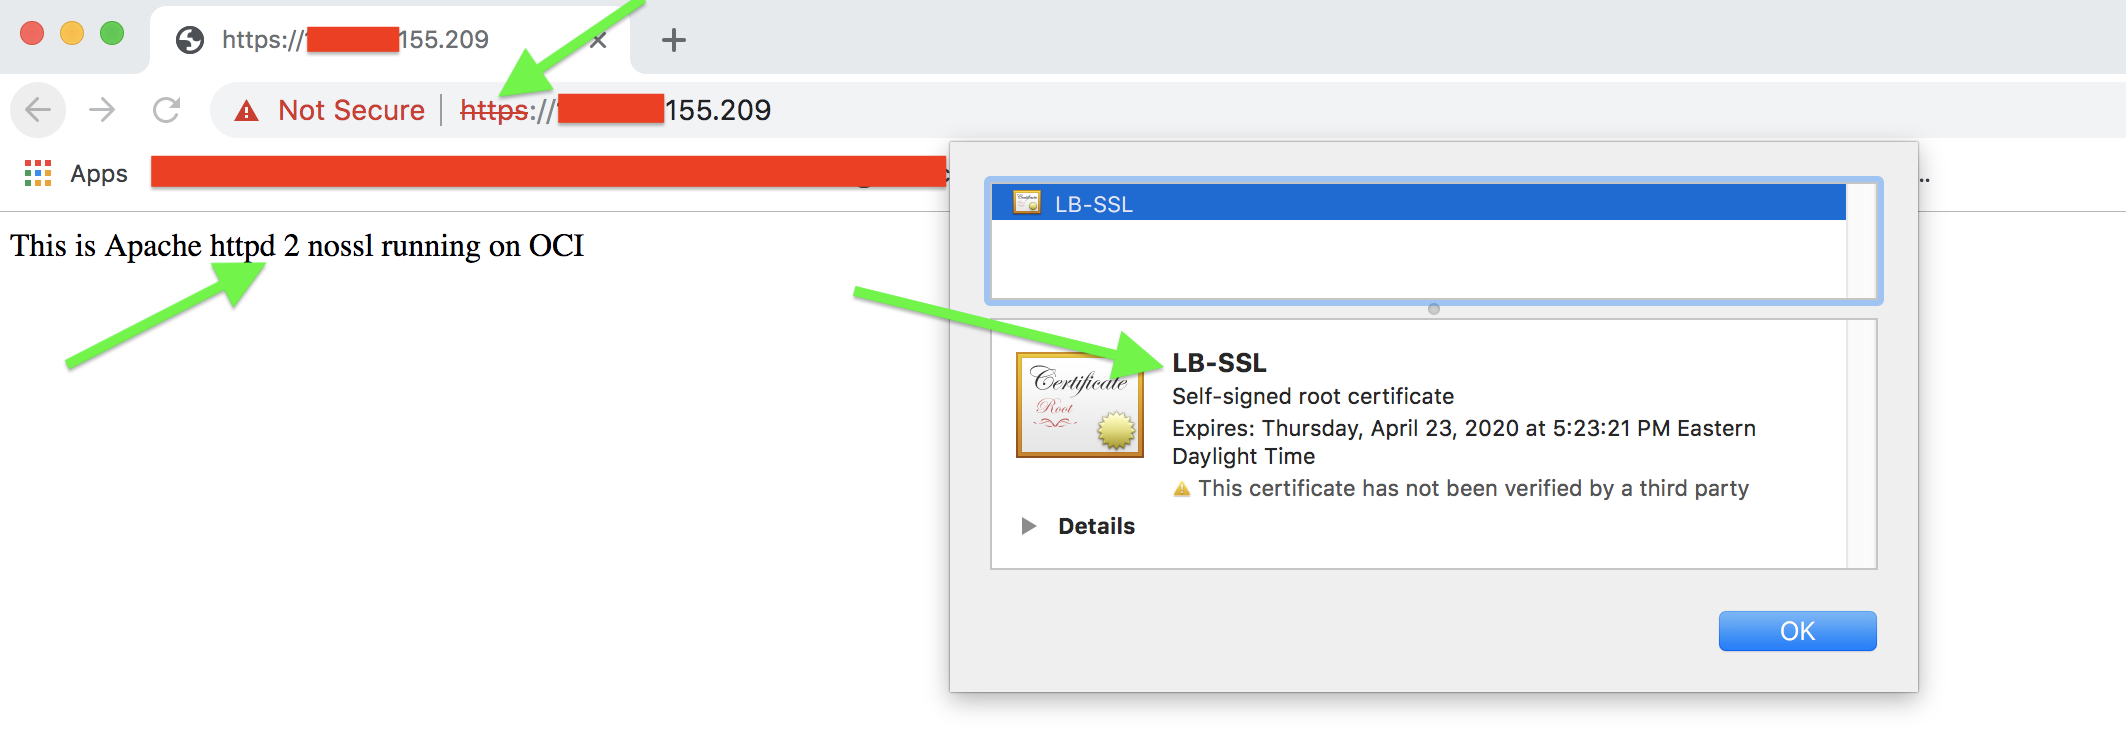This screenshot has height=736, width=2126.
Task: Click the Not Secure warning triangle icon
Action: pyautogui.click(x=246, y=110)
